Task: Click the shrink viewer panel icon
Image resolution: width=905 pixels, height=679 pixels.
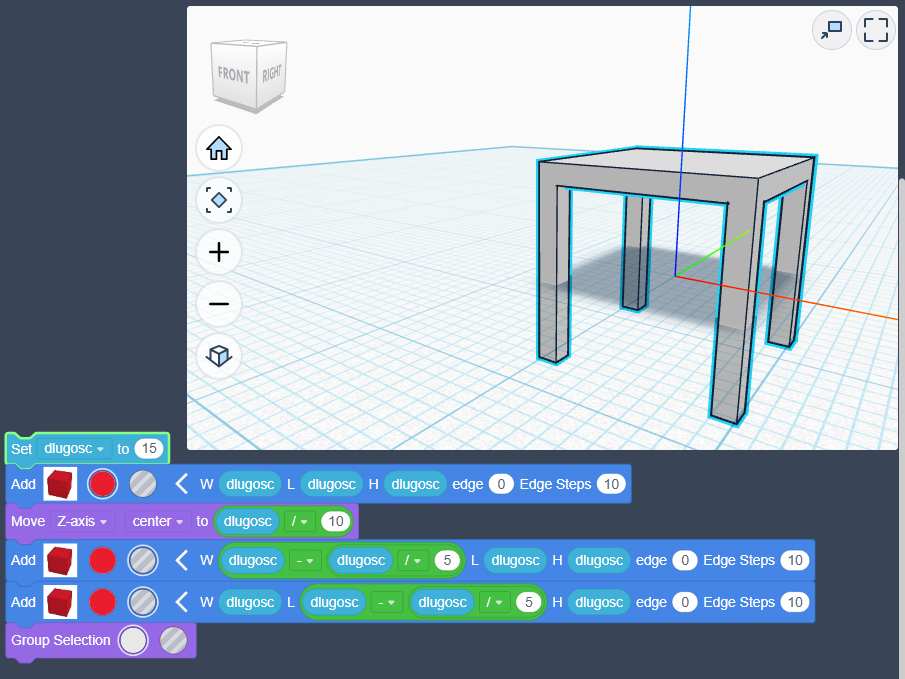Action: [x=832, y=30]
